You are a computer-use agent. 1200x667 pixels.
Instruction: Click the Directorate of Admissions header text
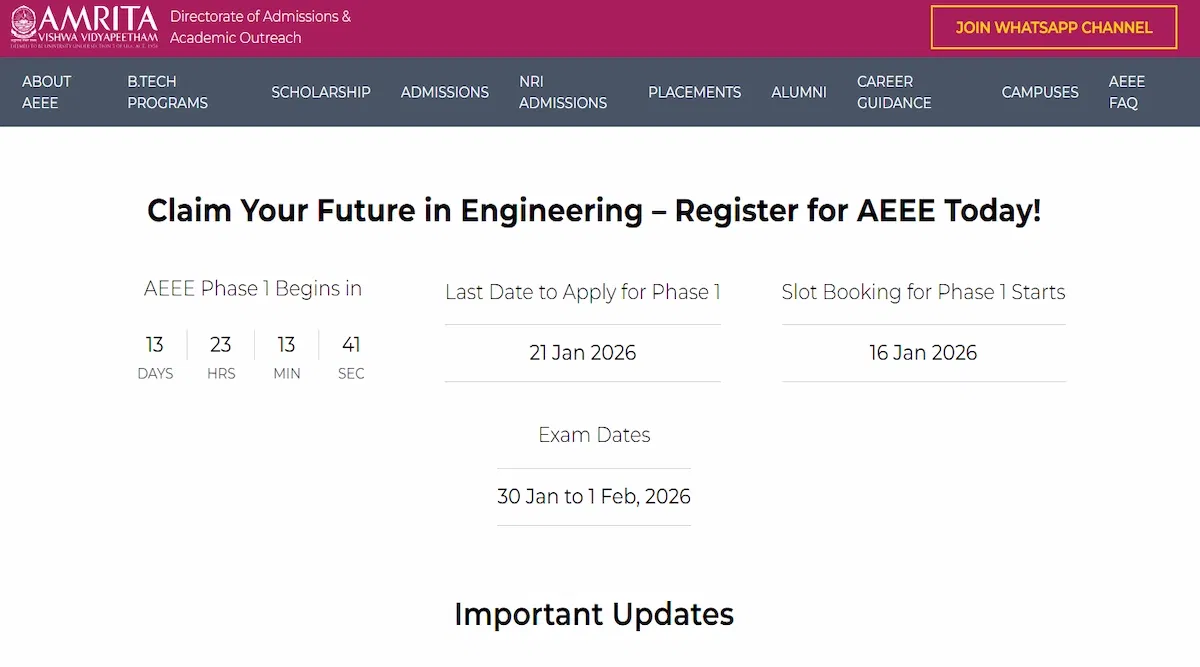click(x=260, y=27)
